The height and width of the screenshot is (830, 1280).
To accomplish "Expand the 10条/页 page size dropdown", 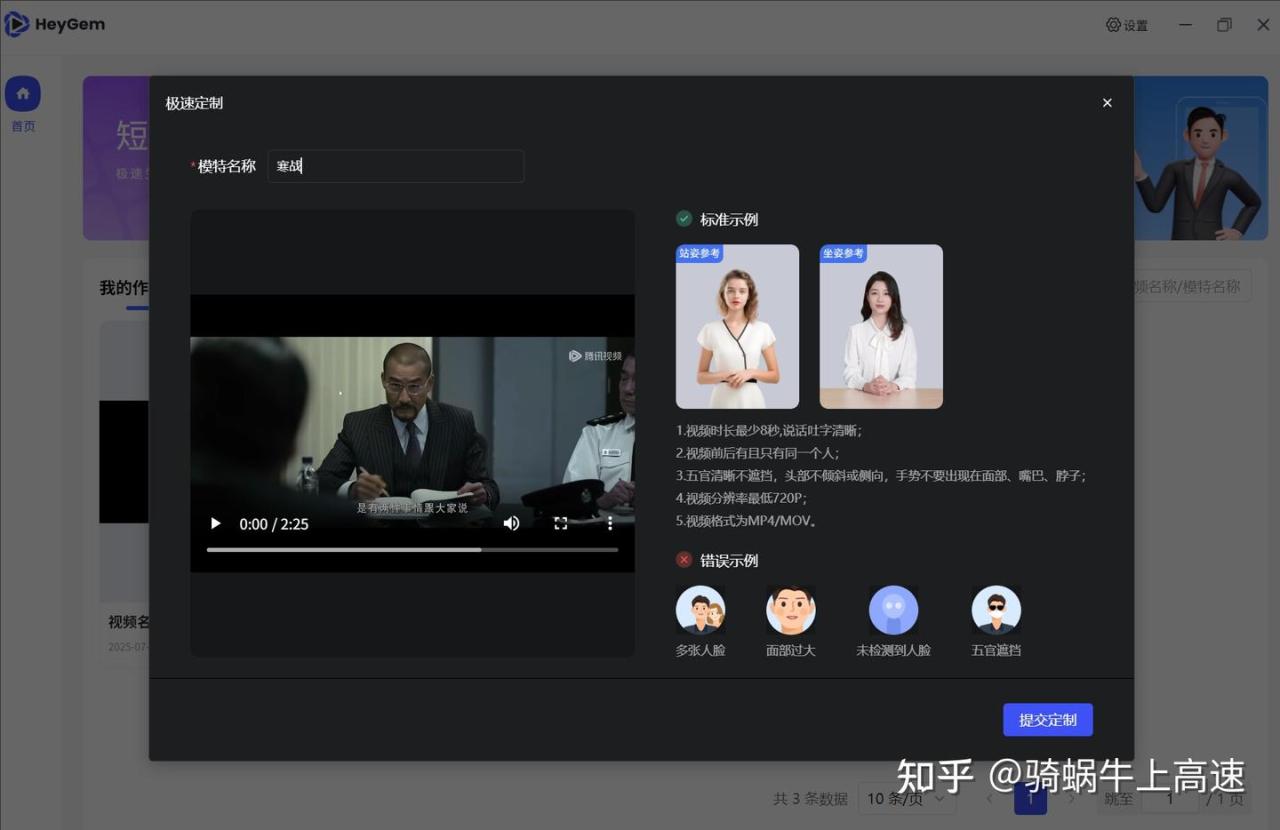I will coord(906,799).
